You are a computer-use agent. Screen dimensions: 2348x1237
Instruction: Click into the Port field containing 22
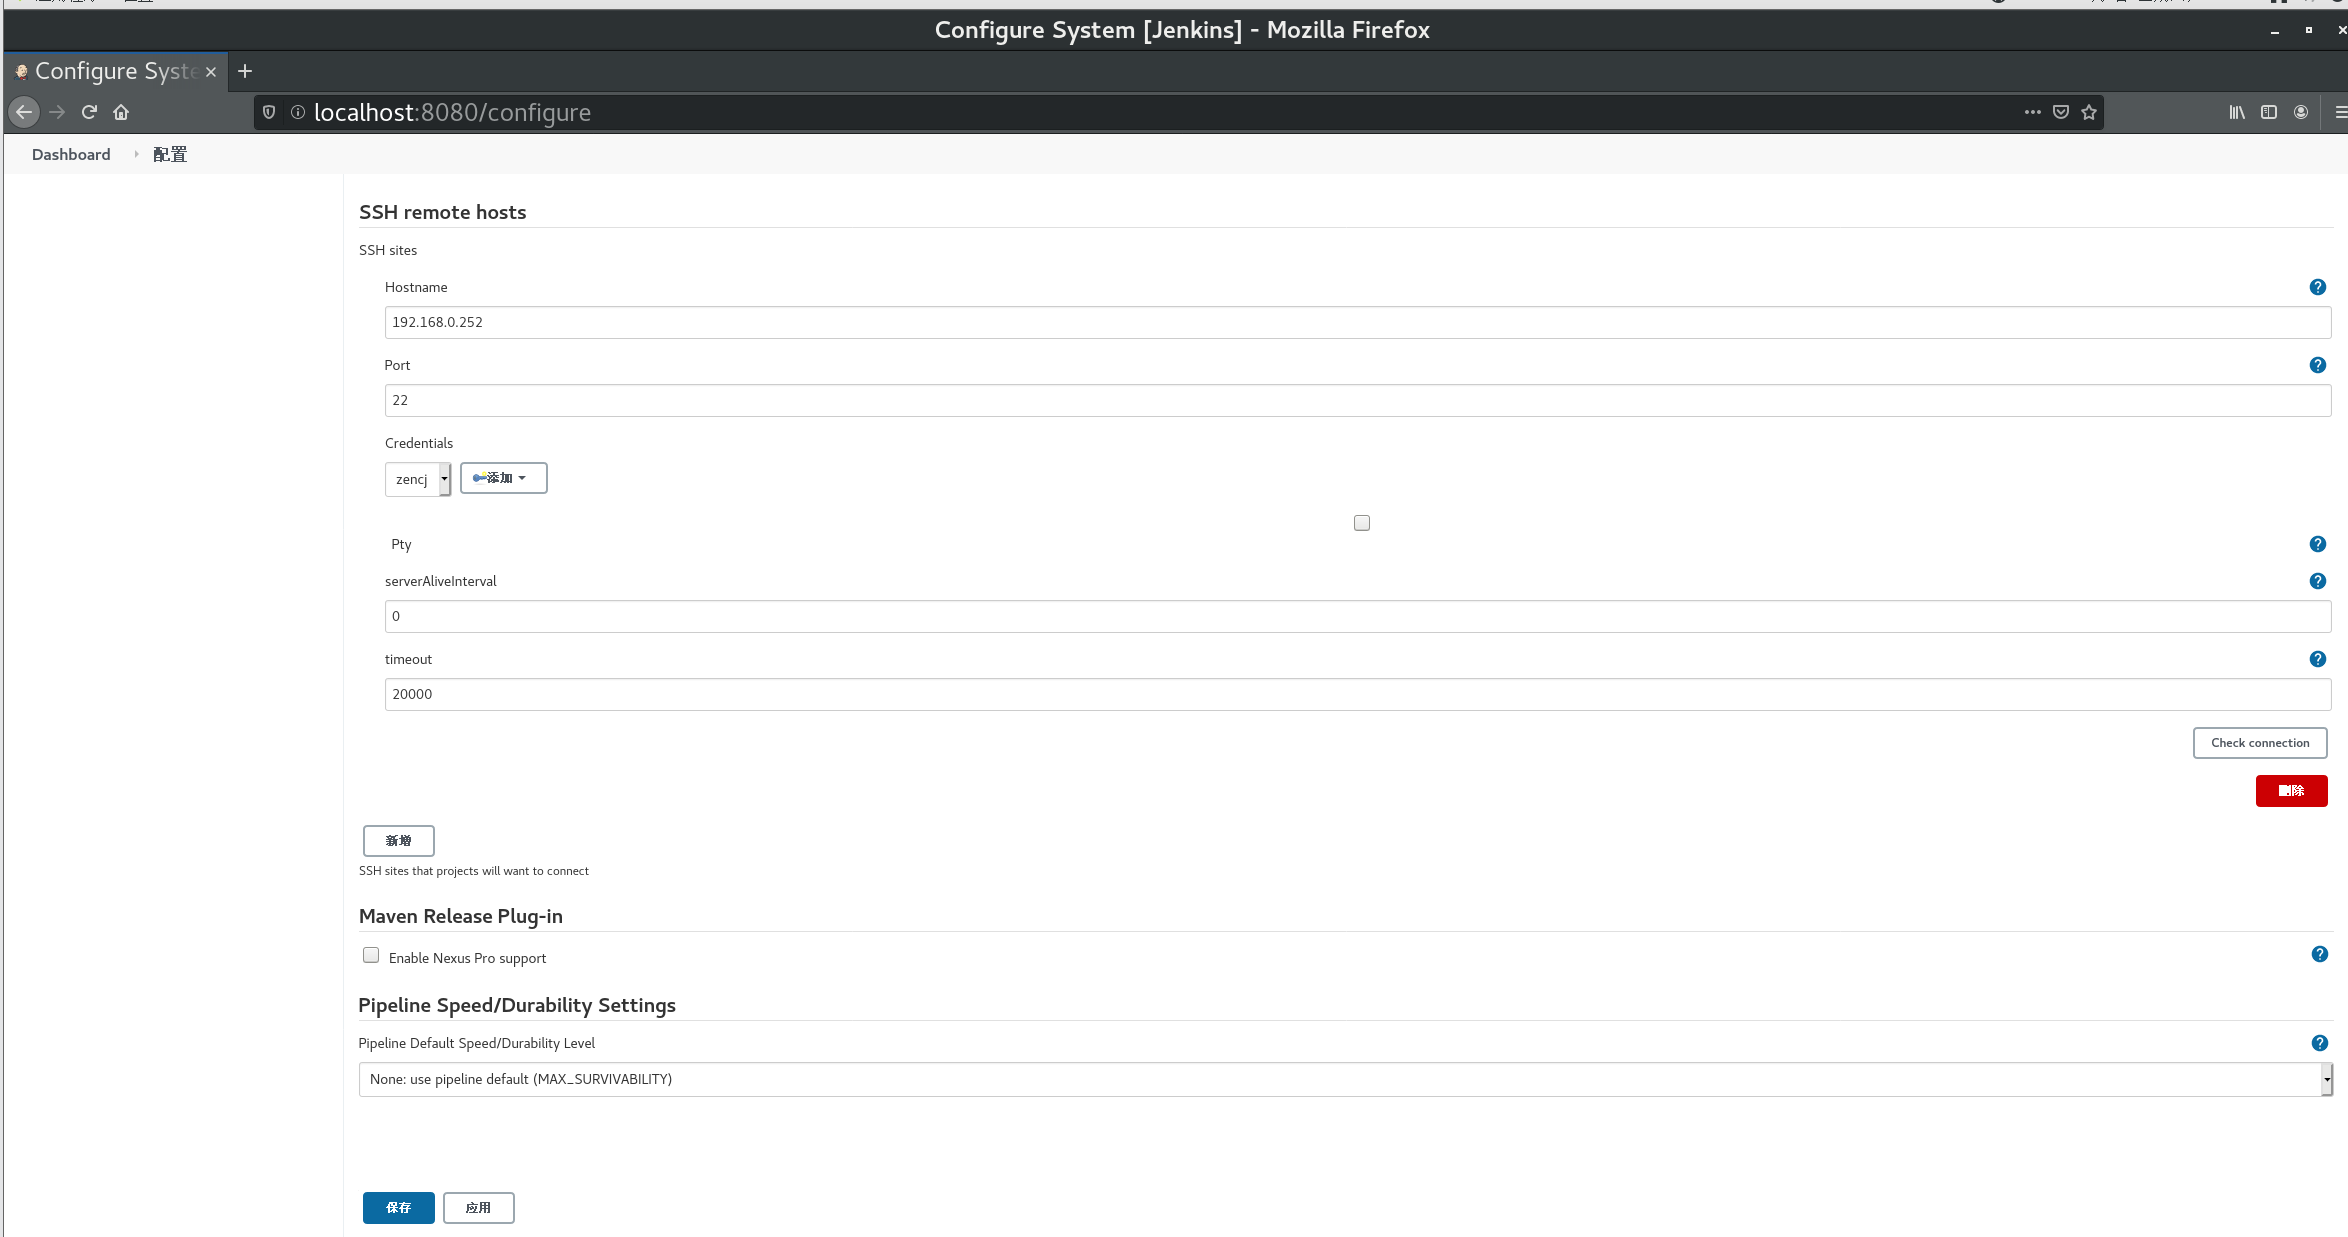pos(1357,400)
